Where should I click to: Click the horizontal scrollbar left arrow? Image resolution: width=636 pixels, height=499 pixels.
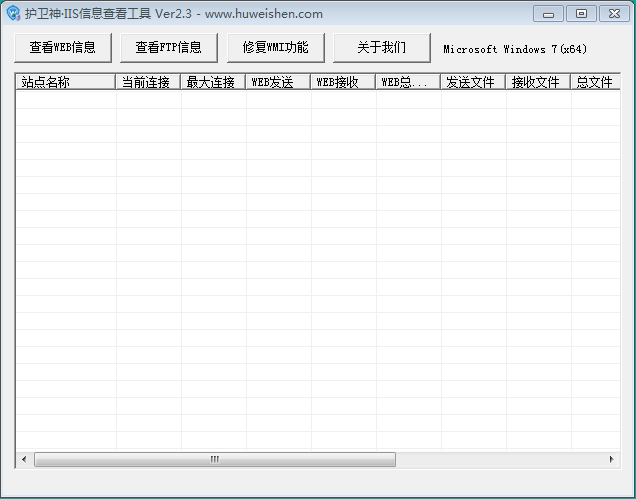click(24, 459)
